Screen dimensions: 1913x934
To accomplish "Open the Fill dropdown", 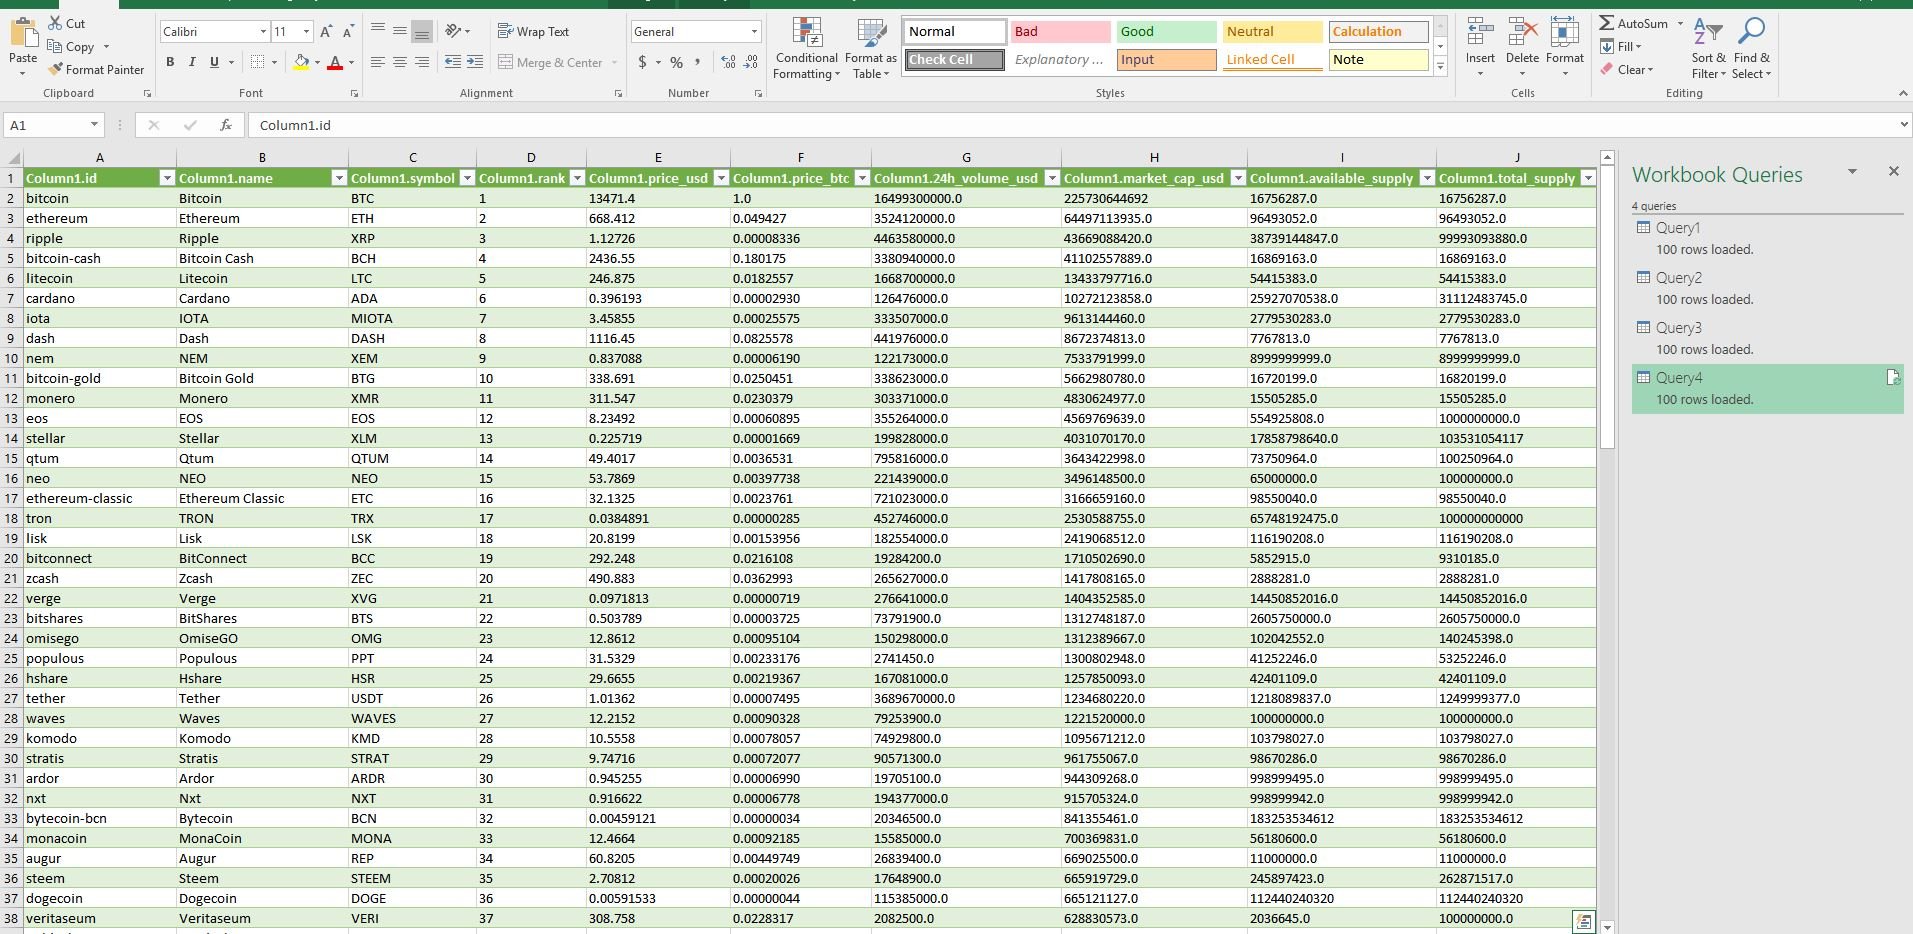I will click(1621, 47).
